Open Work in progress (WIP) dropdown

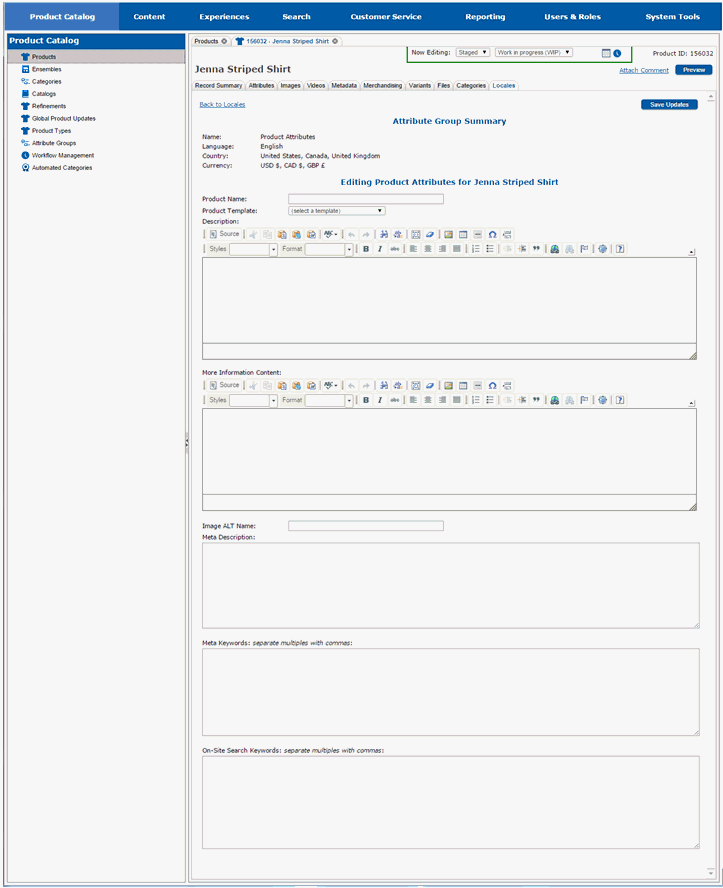tap(534, 52)
